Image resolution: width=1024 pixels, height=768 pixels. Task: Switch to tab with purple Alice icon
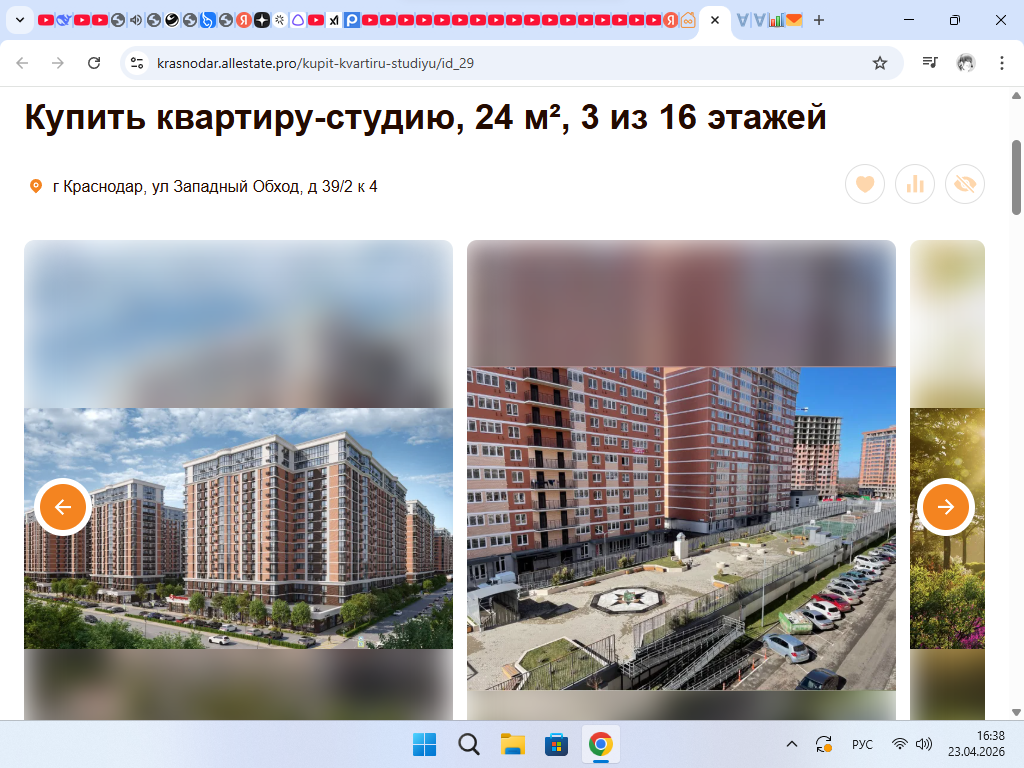click(x=298, y=20)
